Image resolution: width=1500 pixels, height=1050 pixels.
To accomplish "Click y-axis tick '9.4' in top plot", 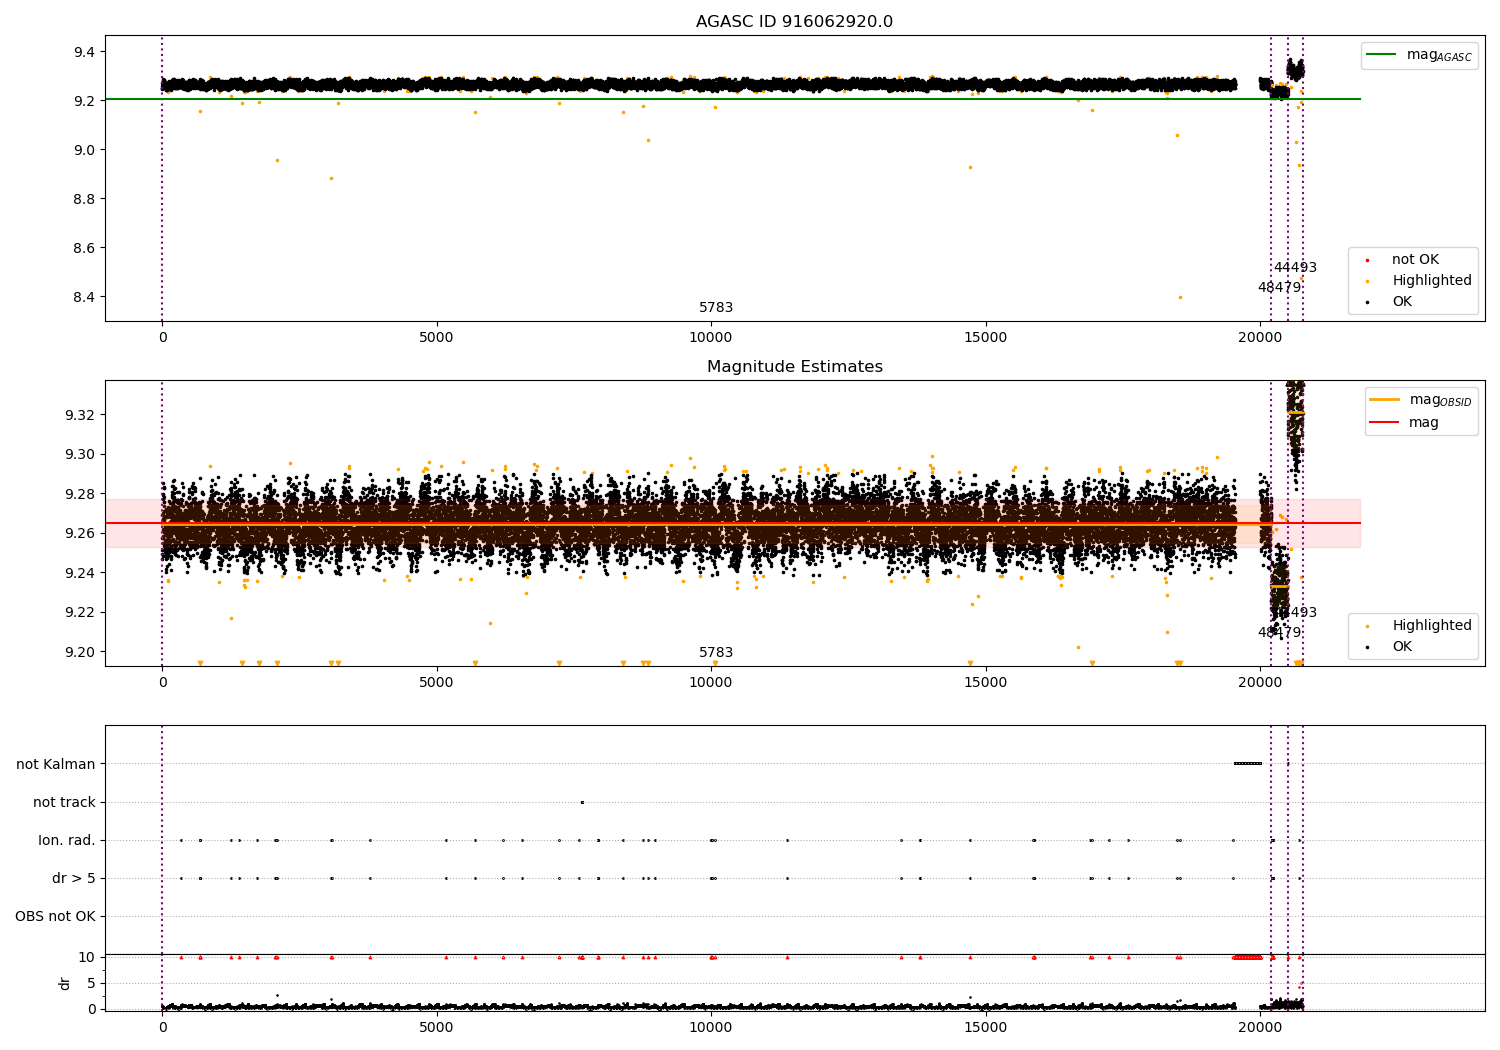I will [x=85, y=52].
